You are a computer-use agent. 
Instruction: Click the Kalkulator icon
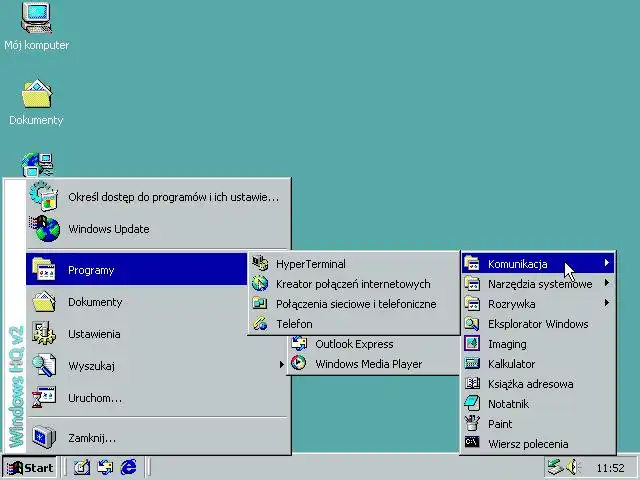(472, 363)
